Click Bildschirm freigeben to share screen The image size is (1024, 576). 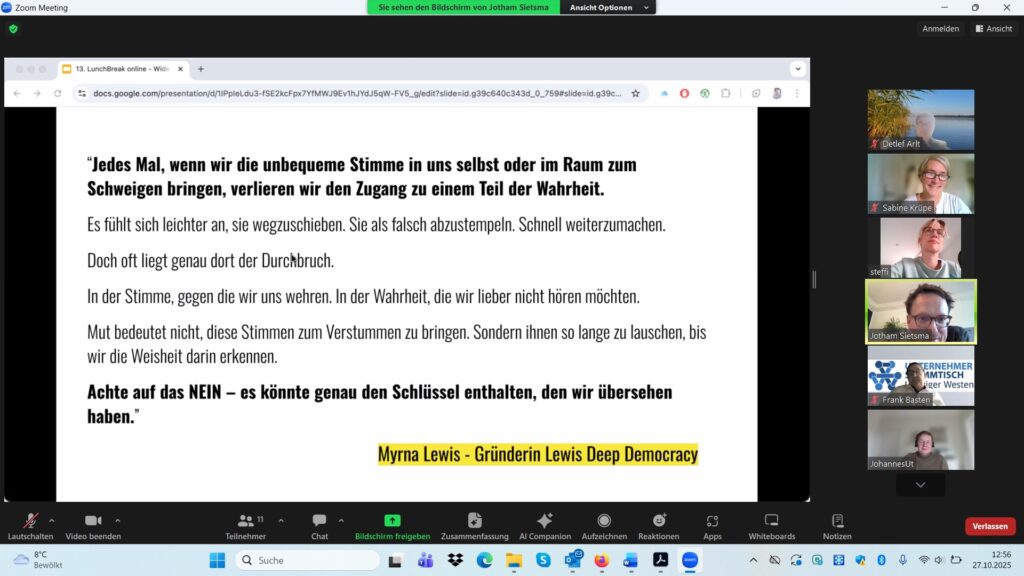pos(392,525)
